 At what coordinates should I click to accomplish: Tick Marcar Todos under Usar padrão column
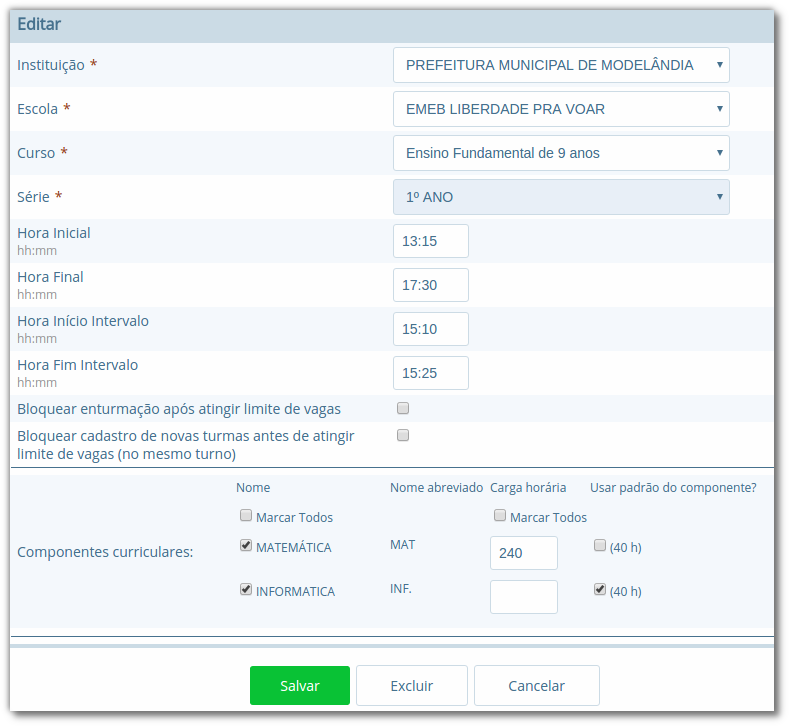click(x=500, y=516)
